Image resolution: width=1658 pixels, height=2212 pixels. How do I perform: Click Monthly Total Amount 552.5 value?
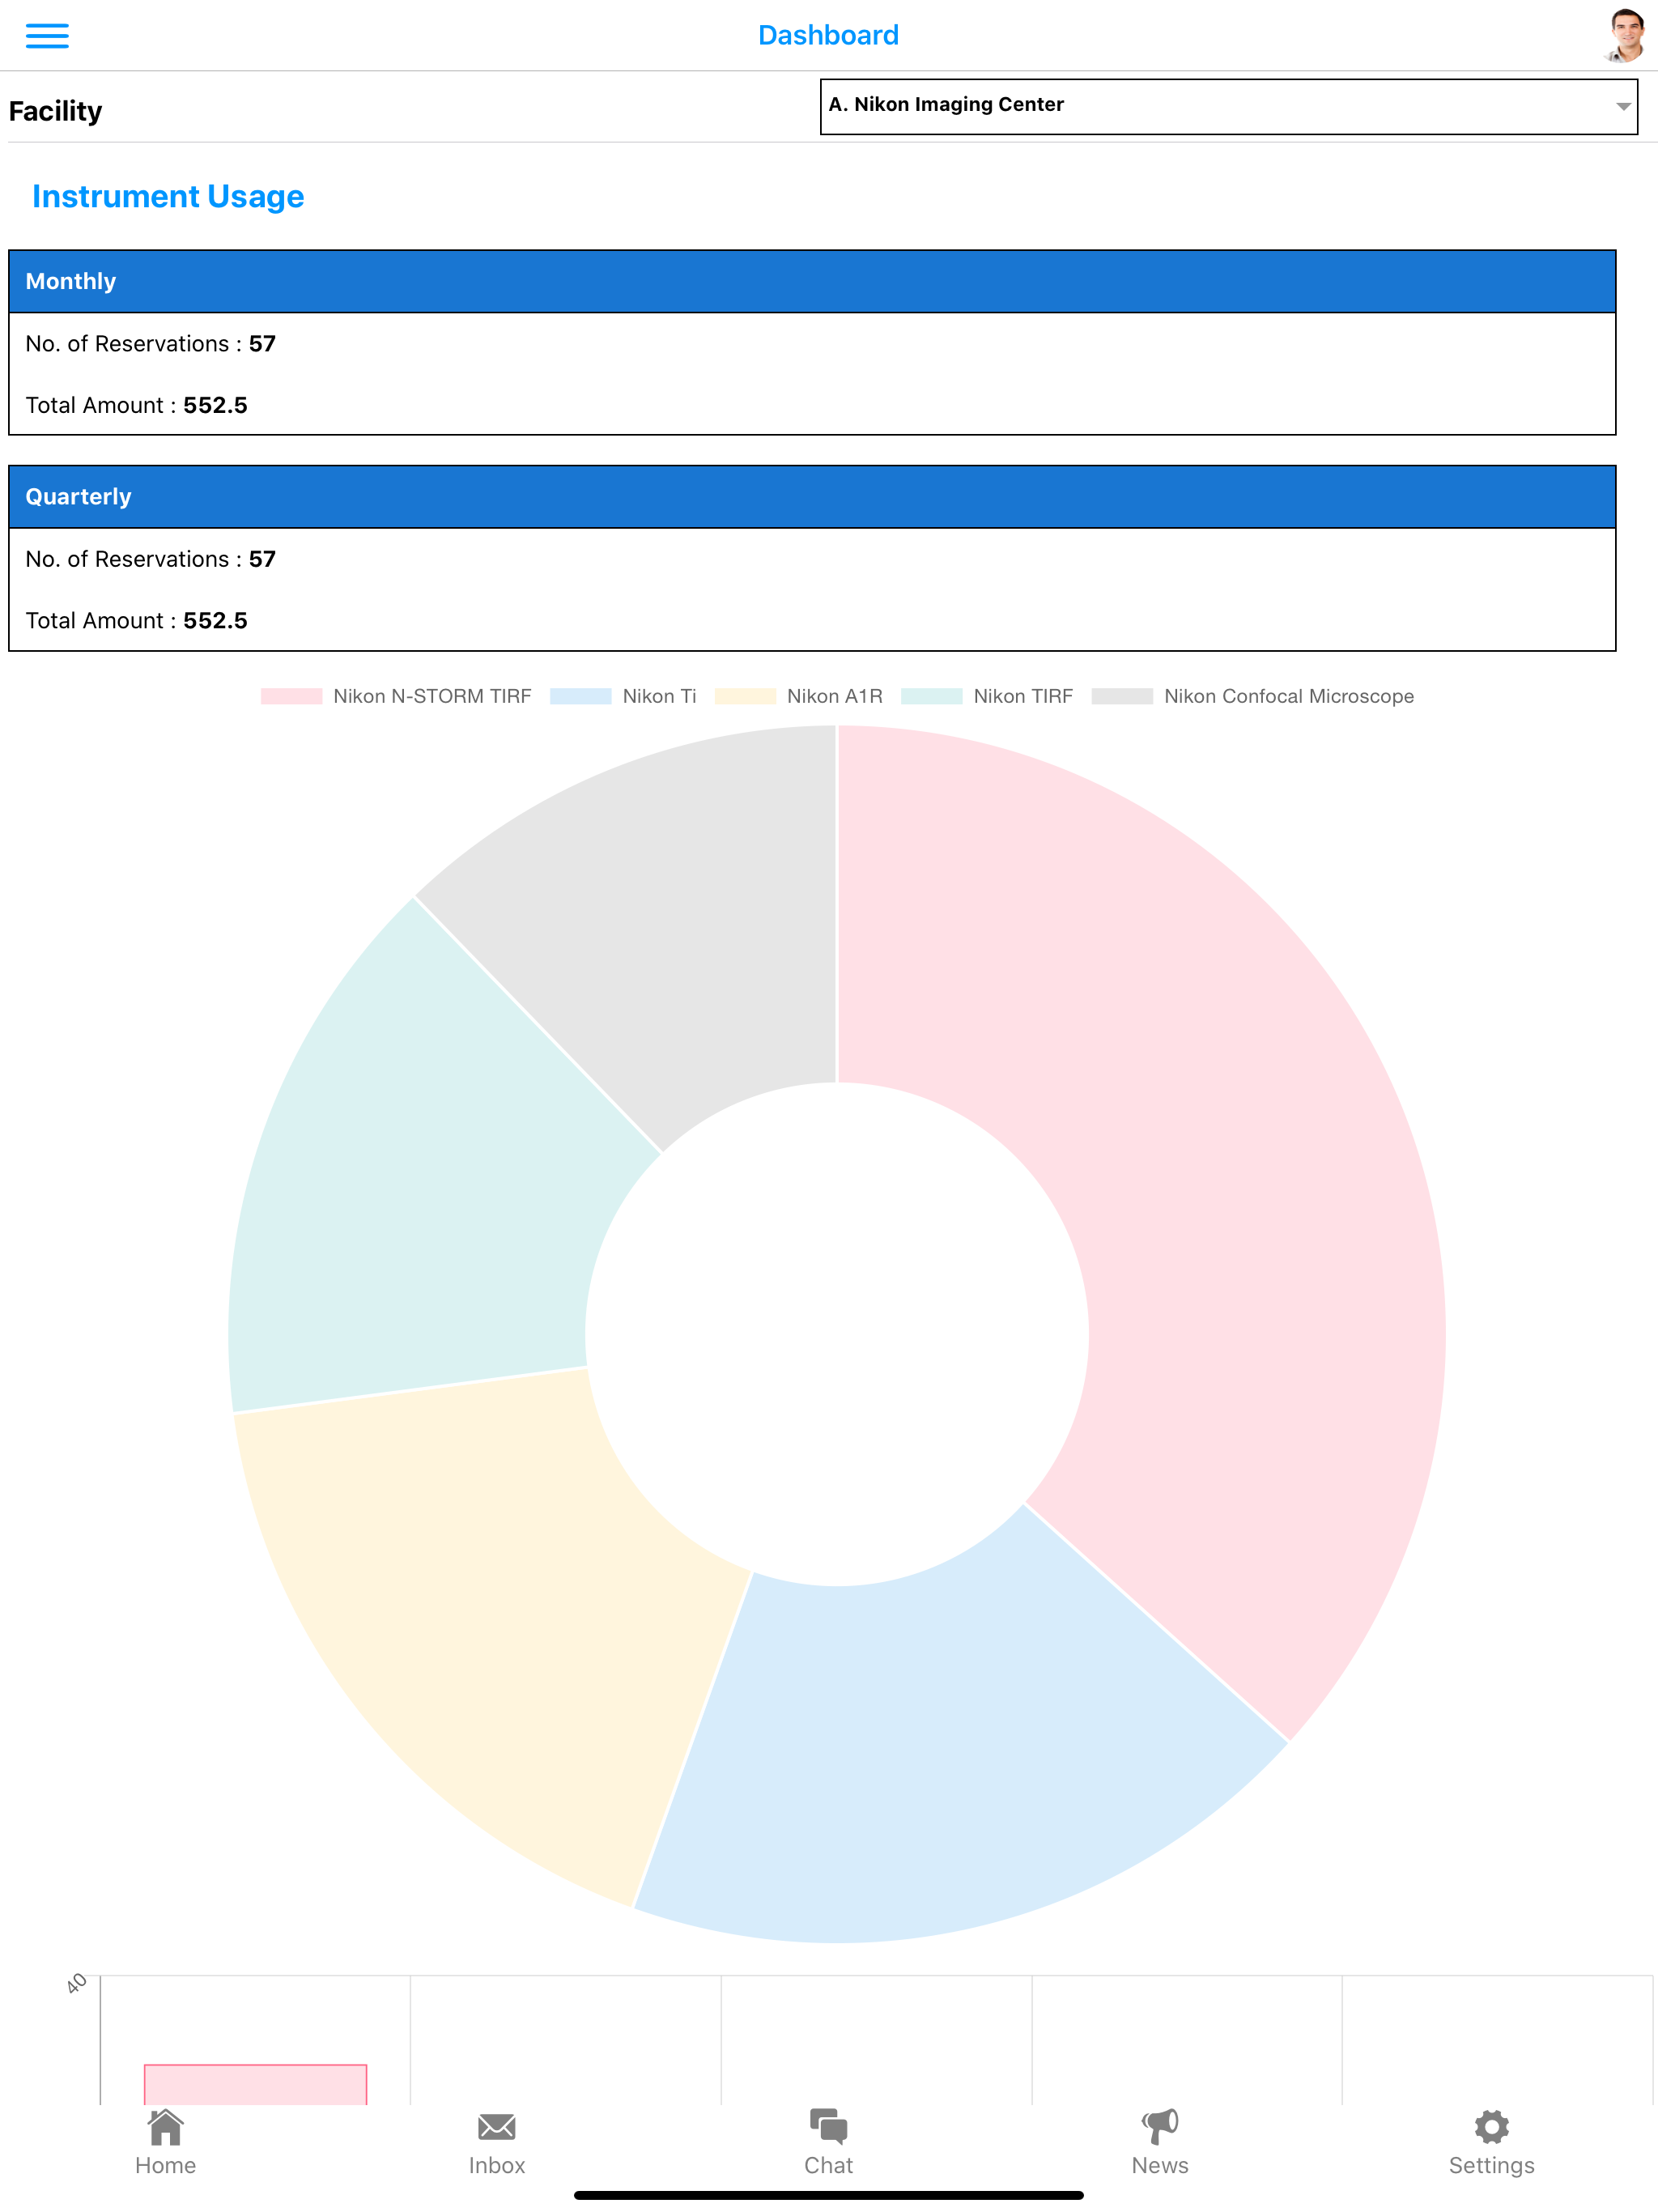pos(215,405)
